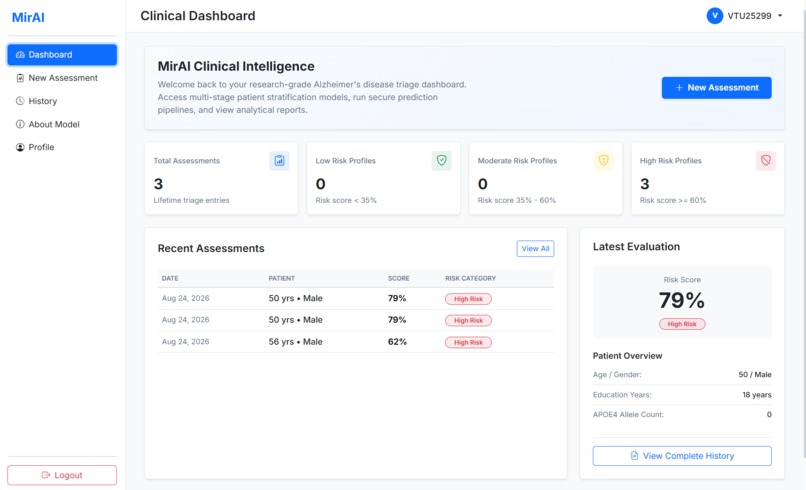Click the 56 yrs • Male patient cell
This screenshot has height=490, width=806.
tap(296, 342)
